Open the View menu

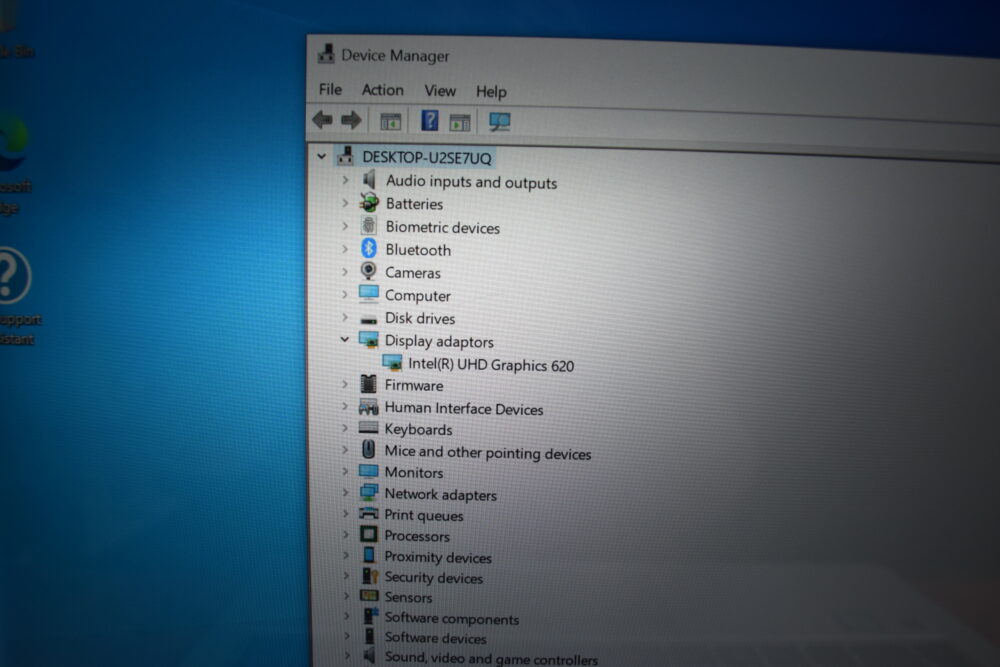click(x=440, y=91)
